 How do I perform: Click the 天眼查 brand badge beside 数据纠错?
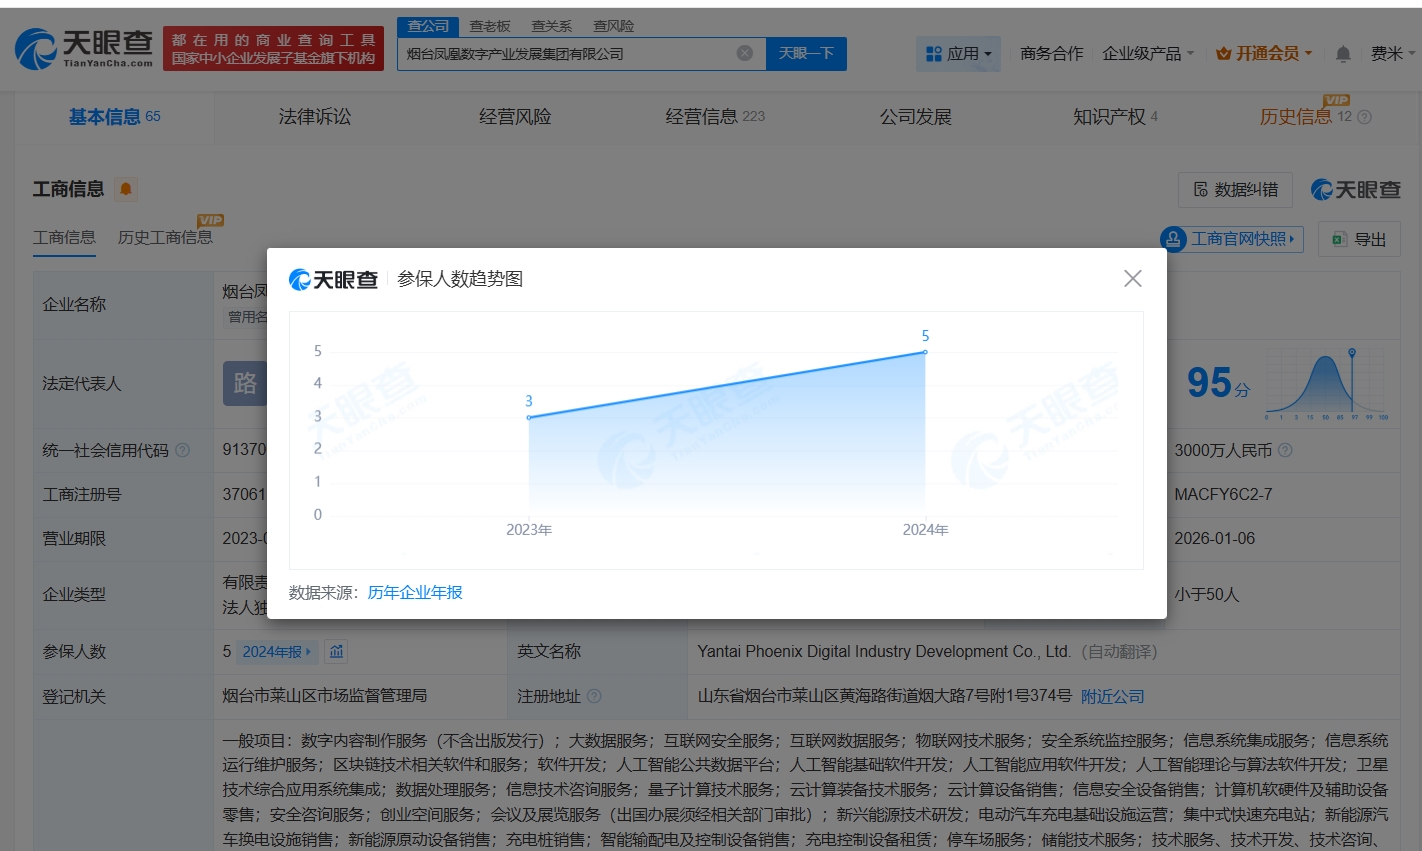[x=1355, y=189]
